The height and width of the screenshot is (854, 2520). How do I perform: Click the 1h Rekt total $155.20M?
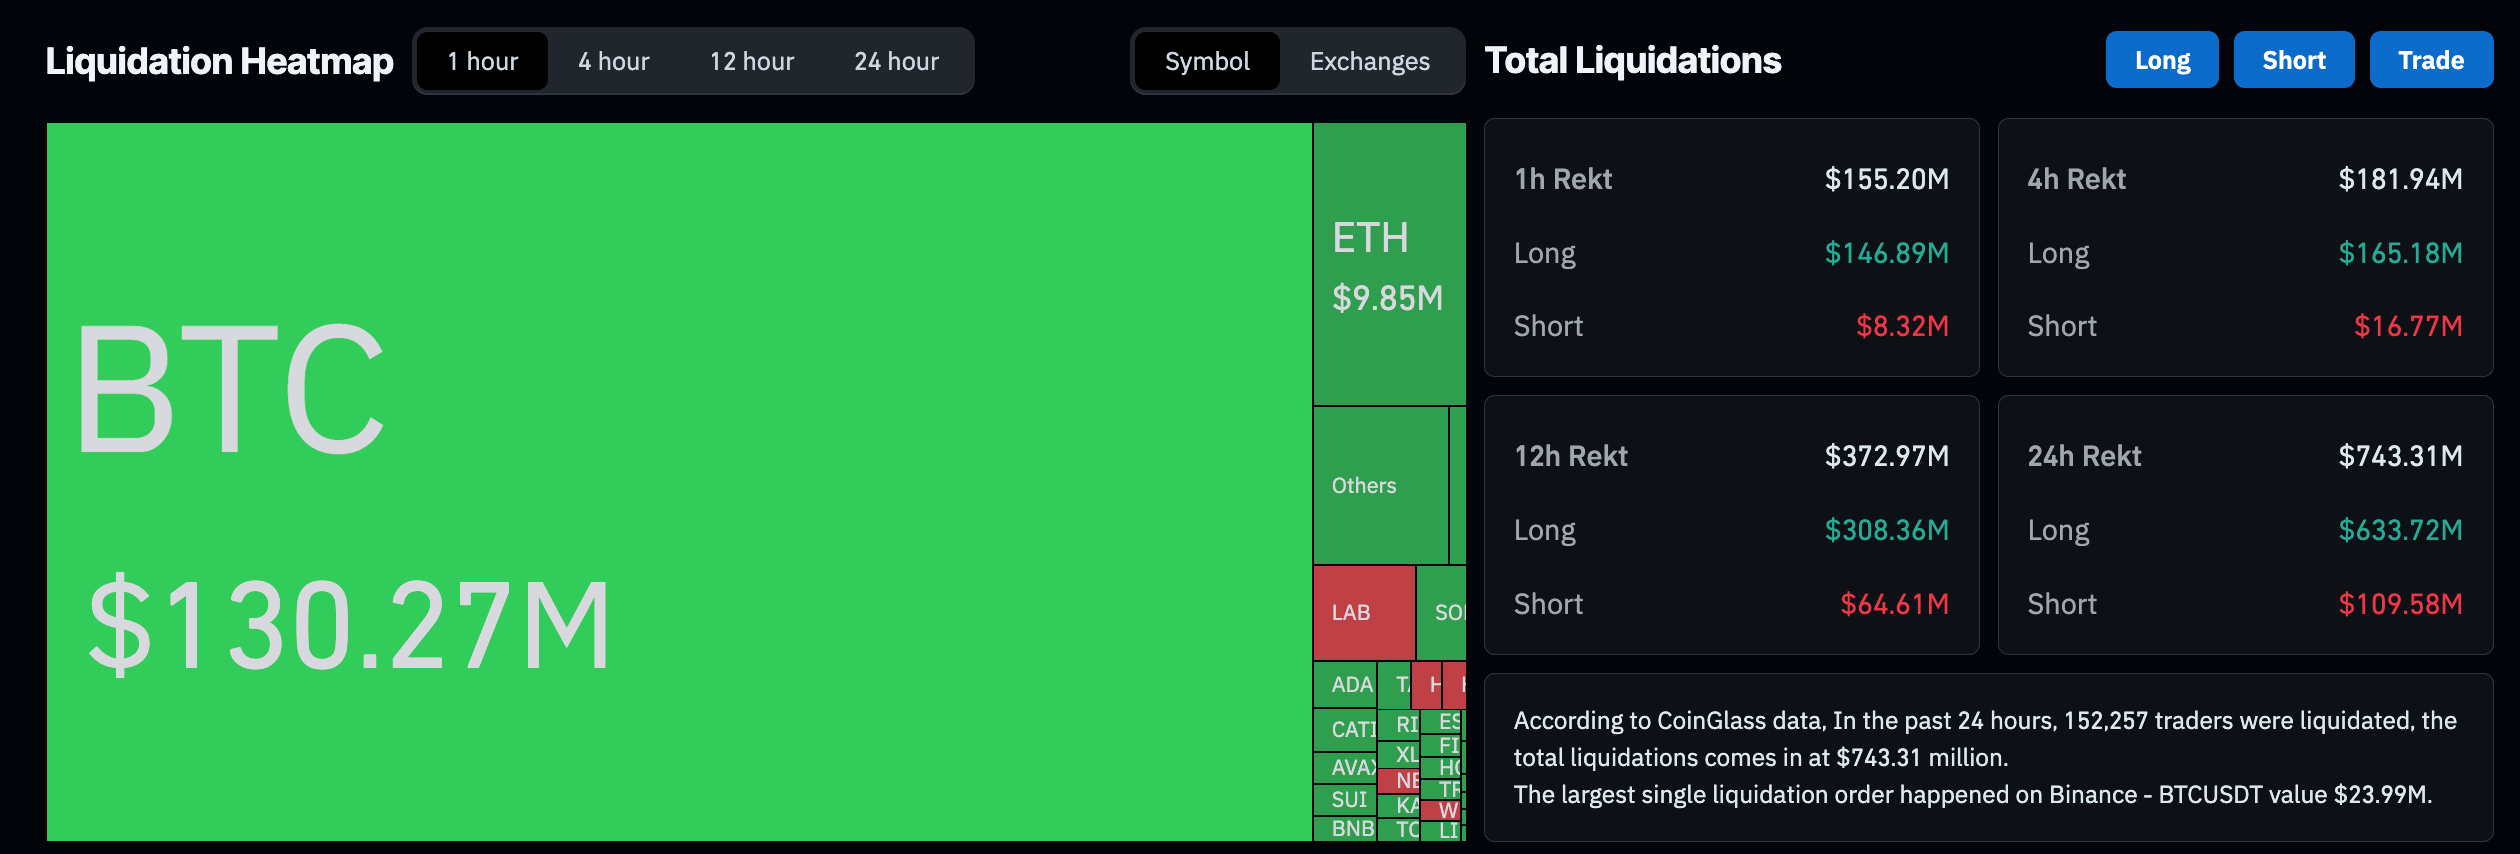click(1886, 179)
